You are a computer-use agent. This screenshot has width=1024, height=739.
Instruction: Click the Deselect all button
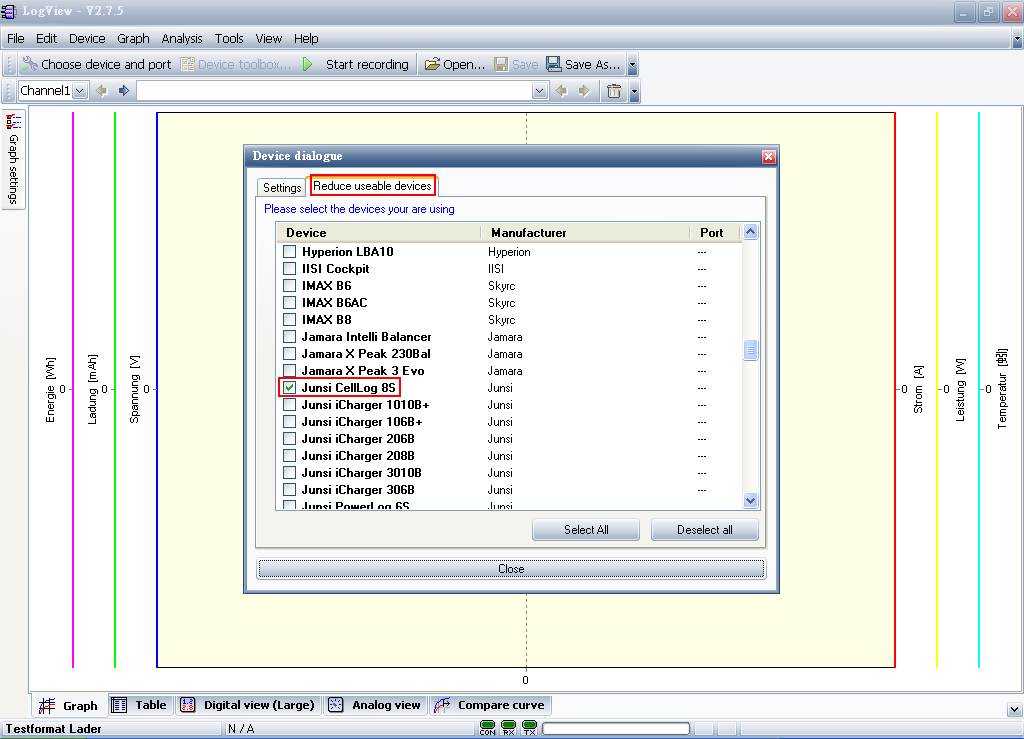705,529
